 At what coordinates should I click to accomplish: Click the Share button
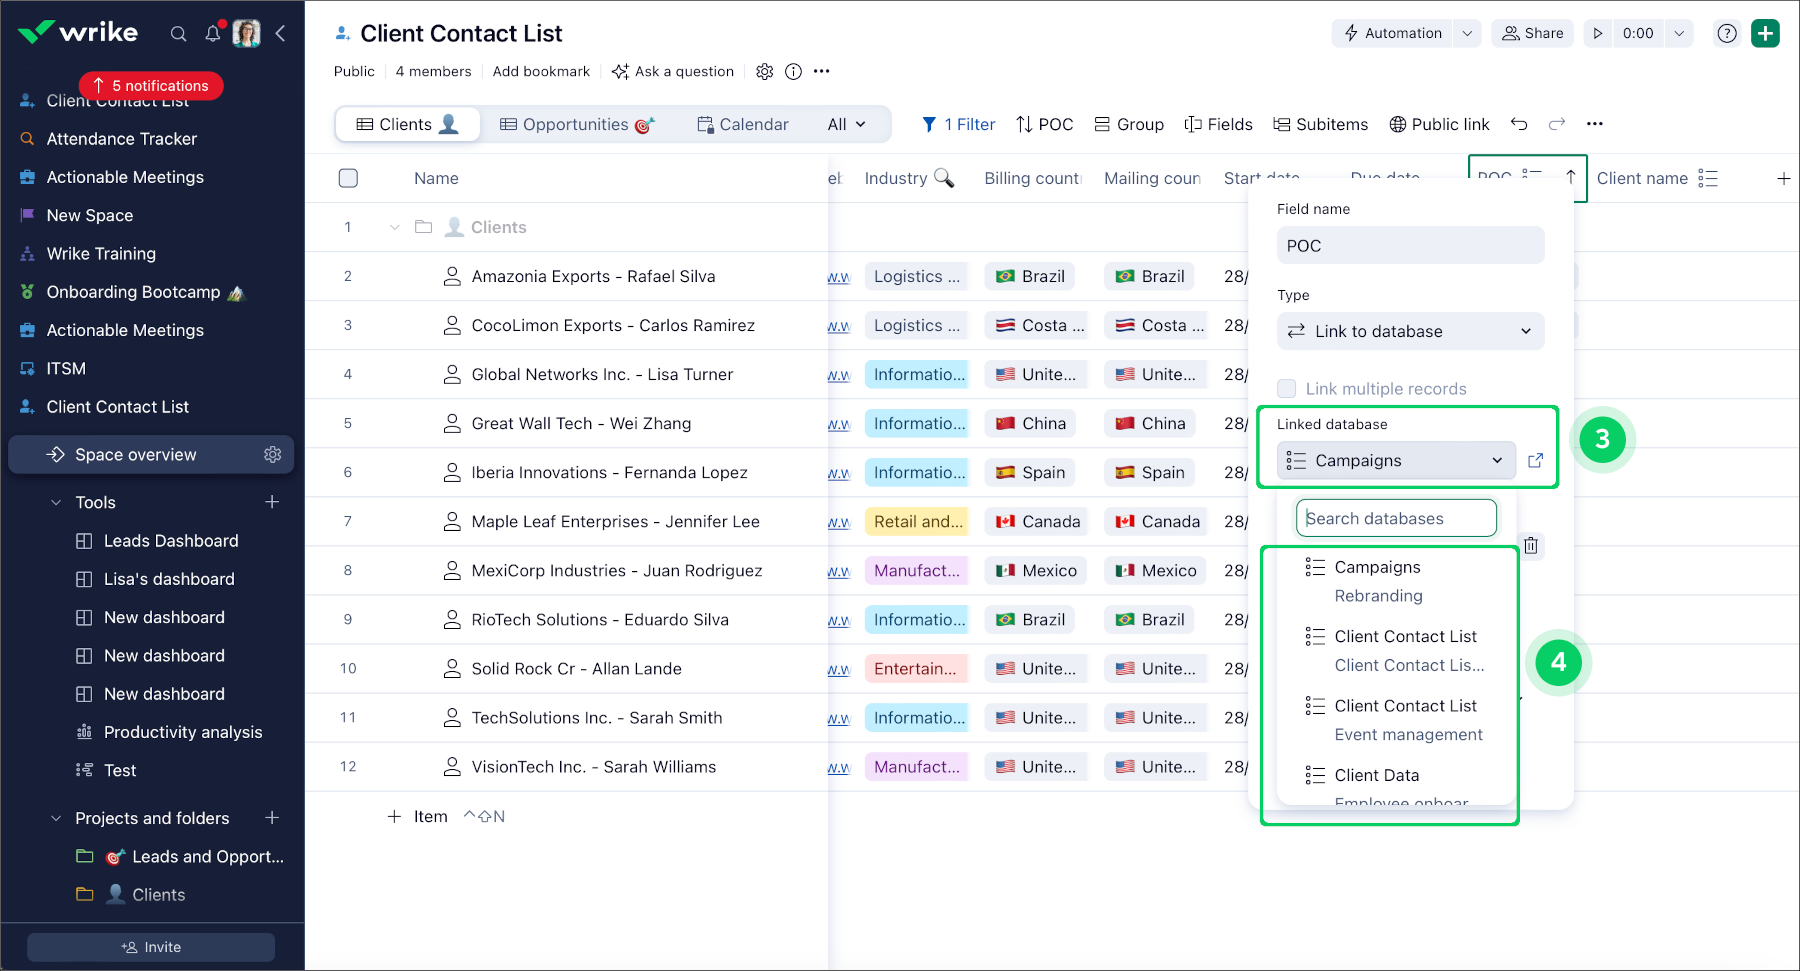point(1532,33)
